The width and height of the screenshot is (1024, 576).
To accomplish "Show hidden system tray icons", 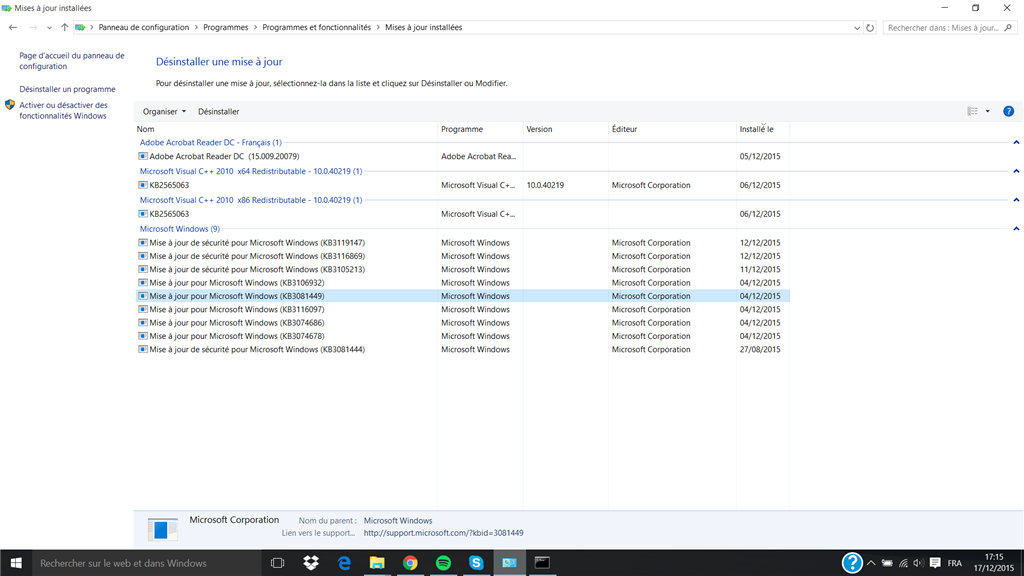I will [x=871, y=563].
